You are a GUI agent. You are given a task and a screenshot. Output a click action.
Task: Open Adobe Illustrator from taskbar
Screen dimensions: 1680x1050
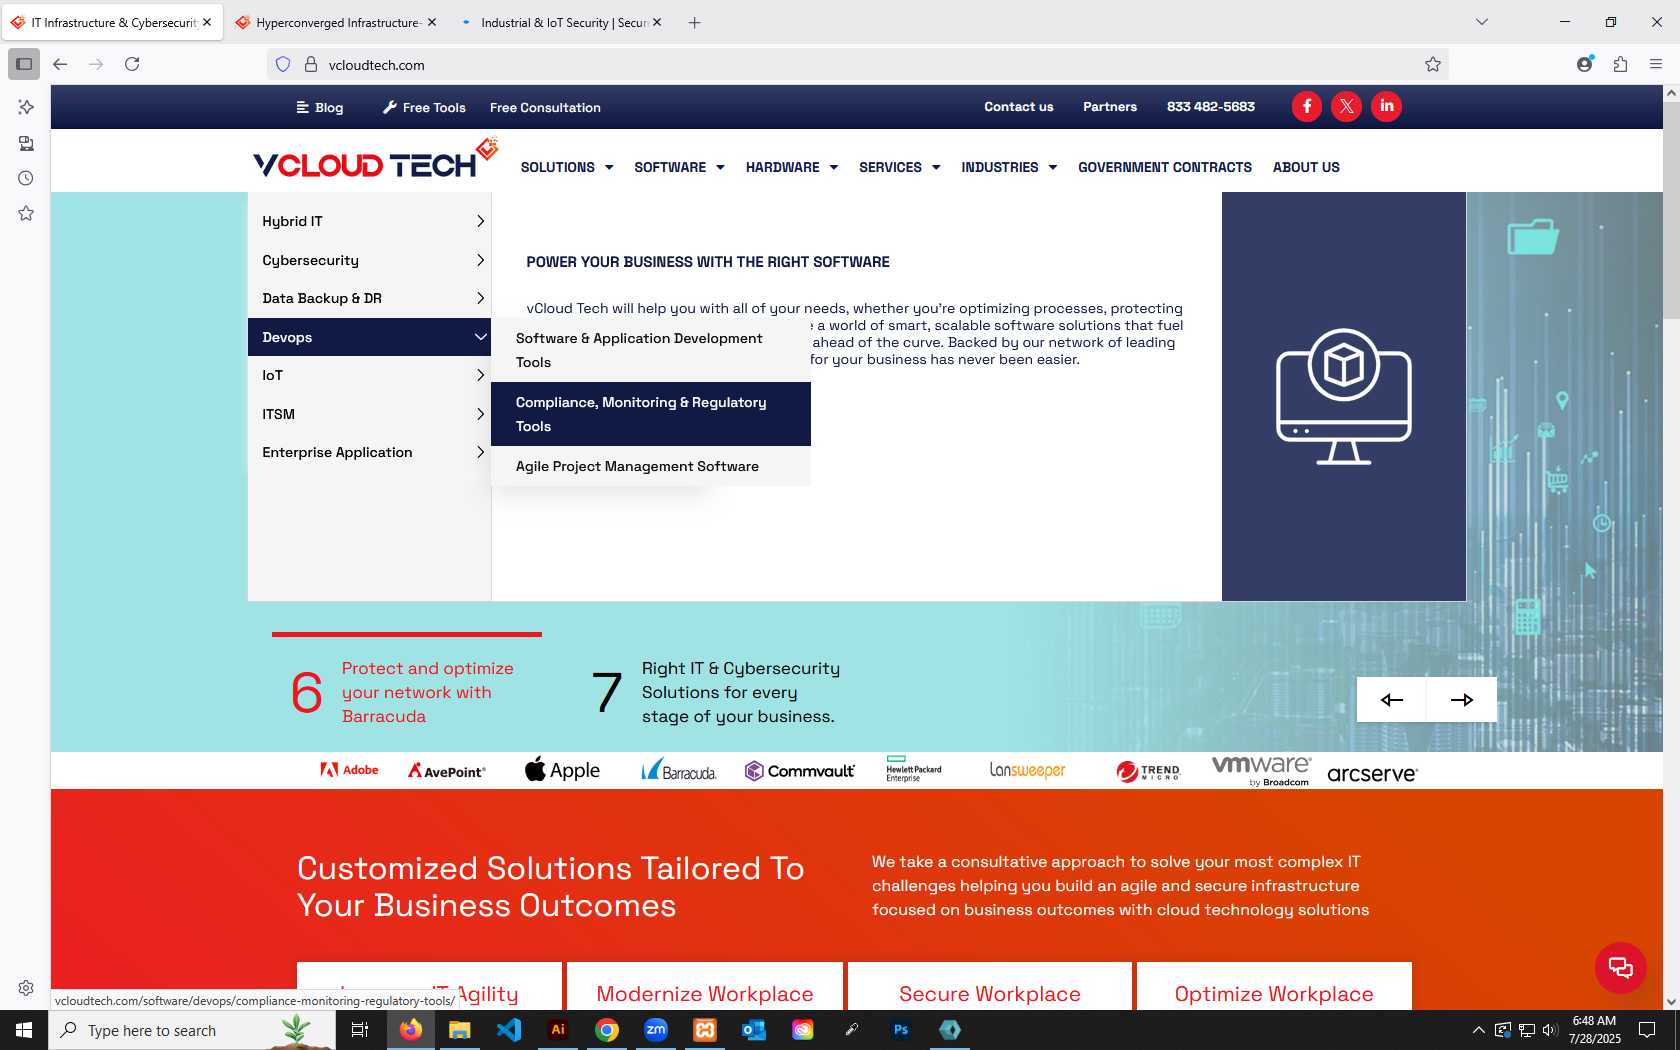(x=558, y=1029)
